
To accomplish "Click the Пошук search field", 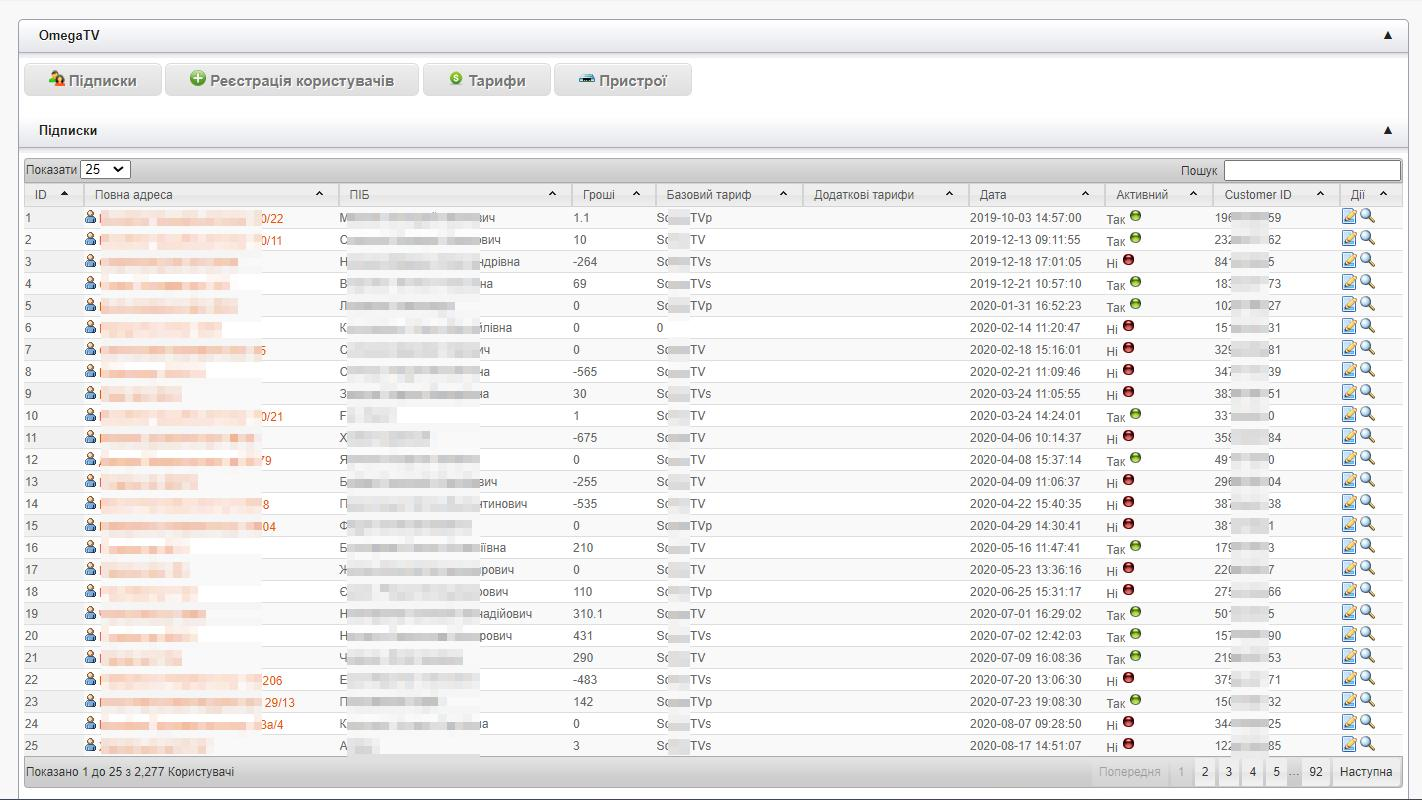I will (1312, 171).
